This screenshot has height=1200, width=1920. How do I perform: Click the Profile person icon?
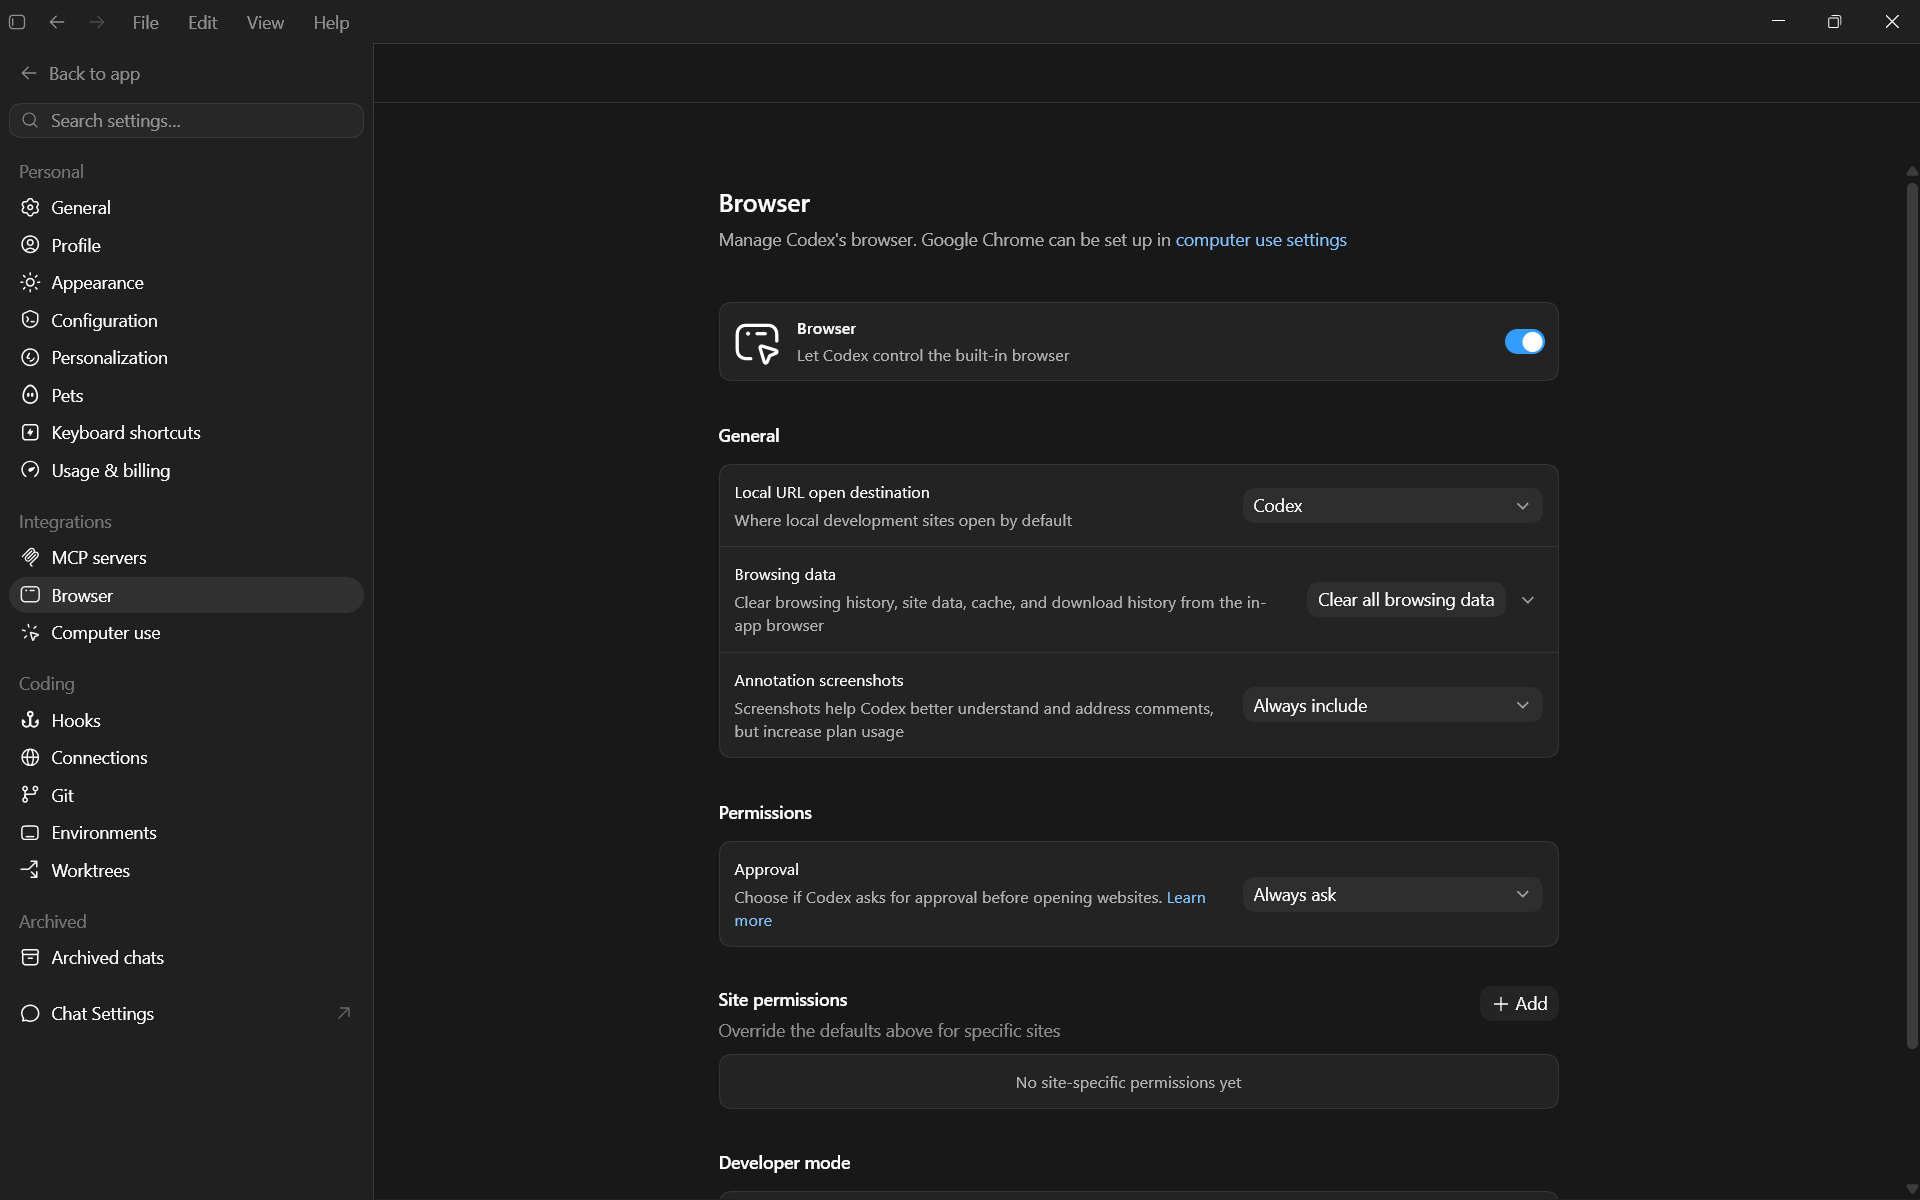click(31, 245)
